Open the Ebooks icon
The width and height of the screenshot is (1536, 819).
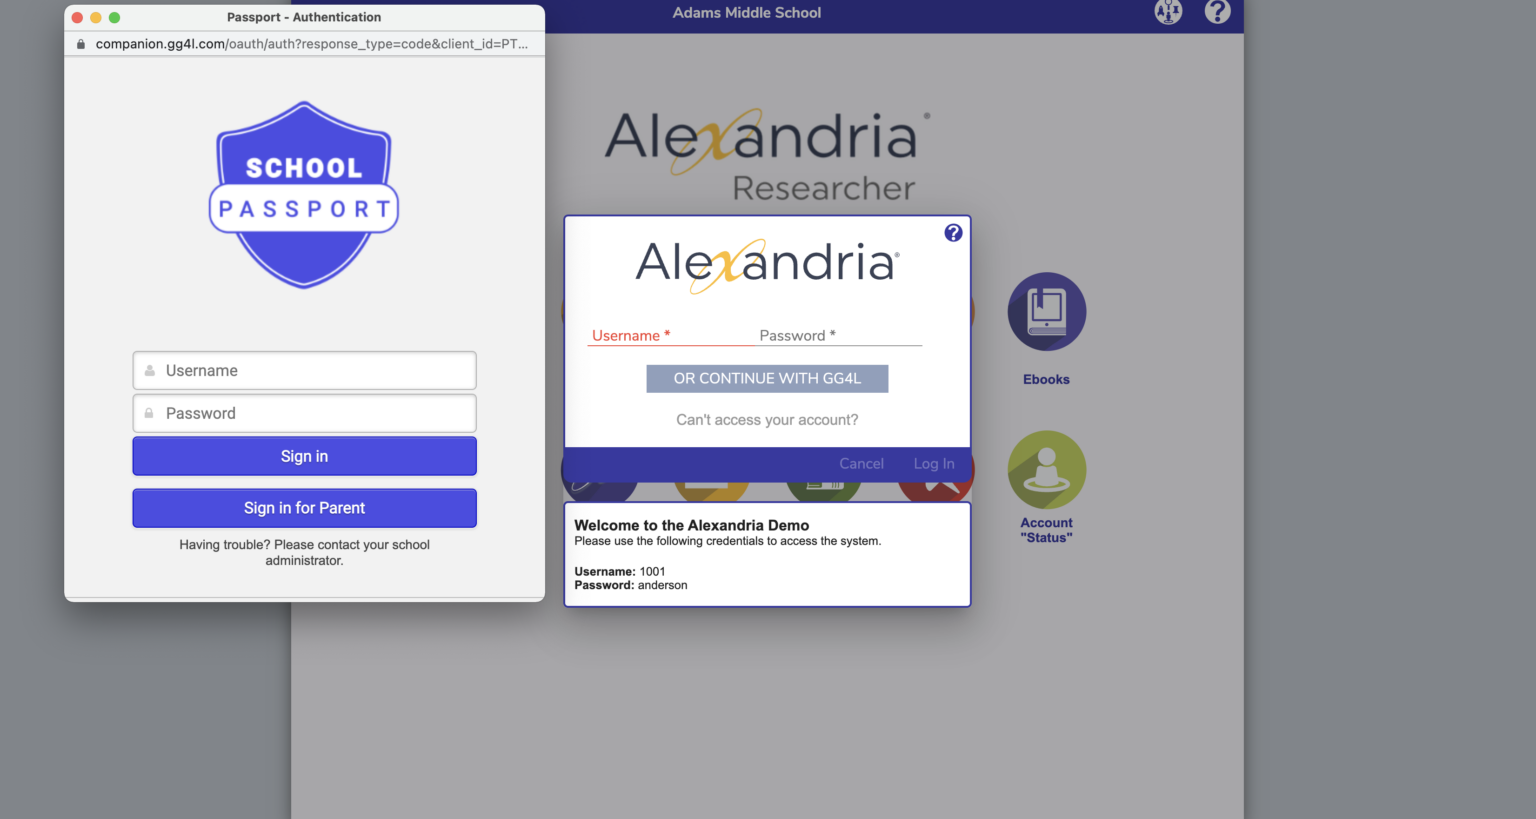tap(1046, 312)
